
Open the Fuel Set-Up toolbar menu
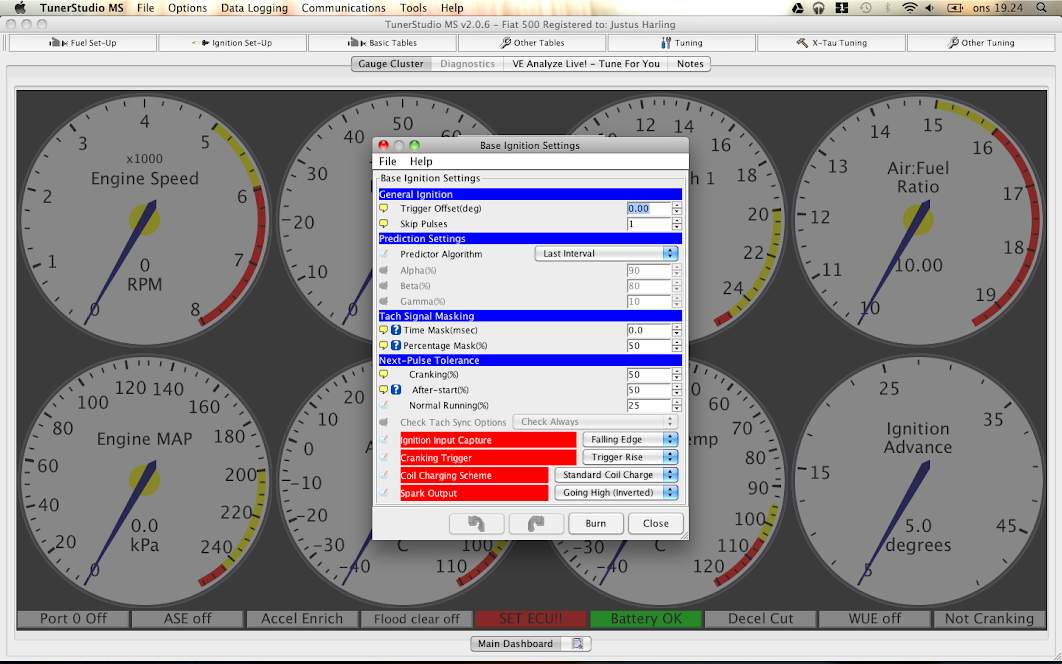[83, 43]
